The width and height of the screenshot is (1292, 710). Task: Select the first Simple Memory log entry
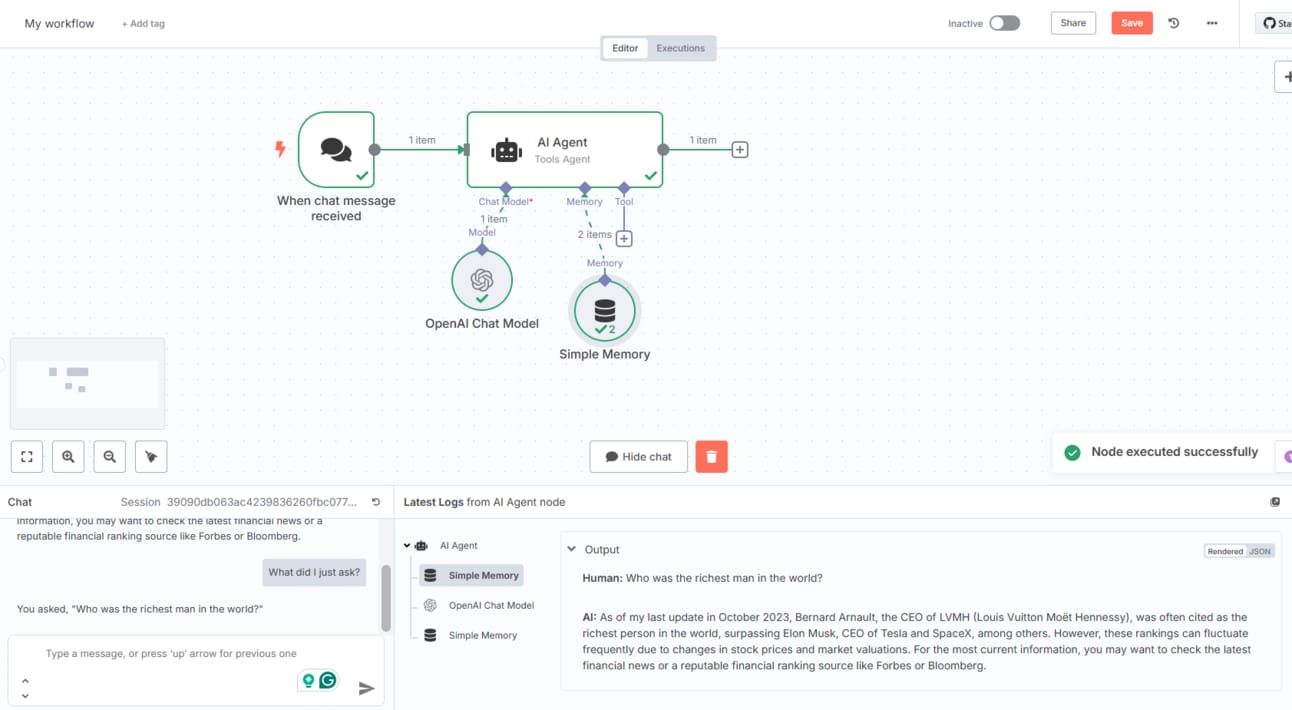[x=469, y=575]
